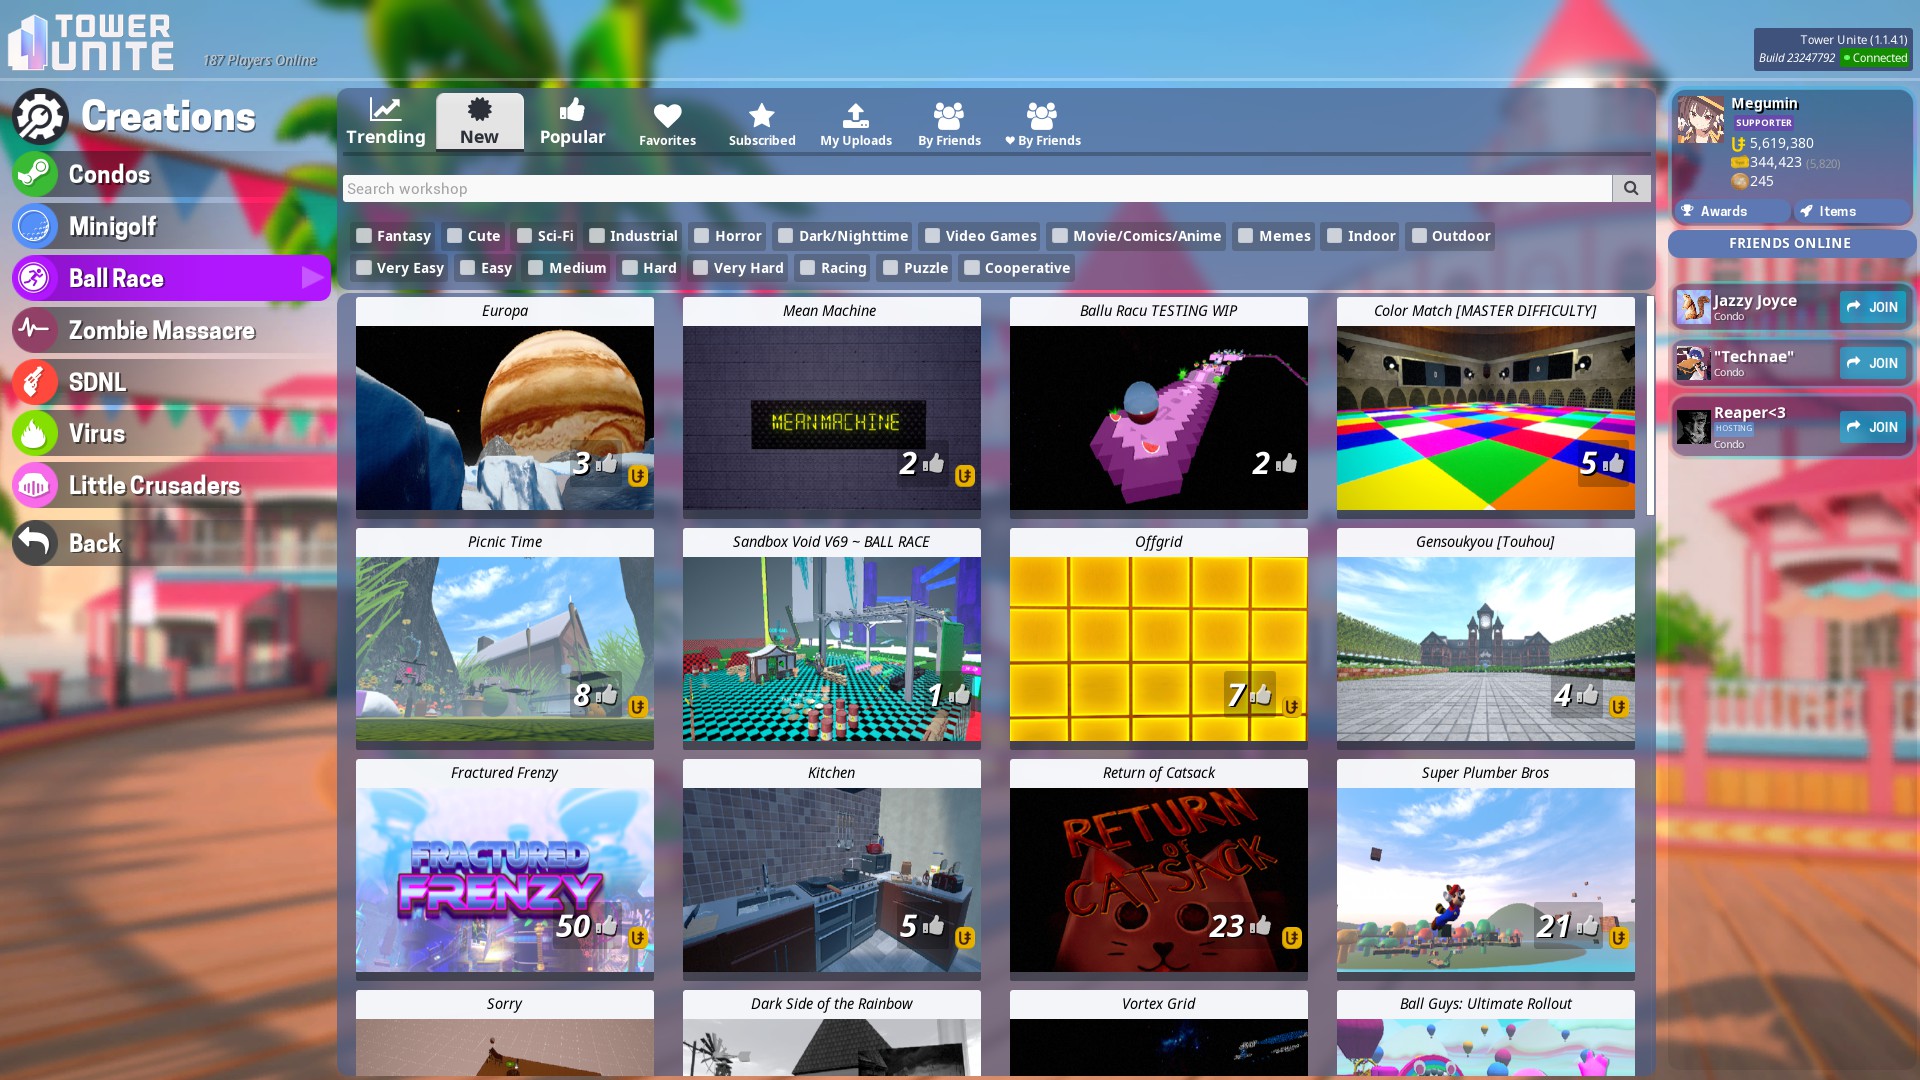Image resolution: width=1920 pixels, height=1080 pixels.
Task: Enable the Video Games filter
Action: tap(933, 236)
